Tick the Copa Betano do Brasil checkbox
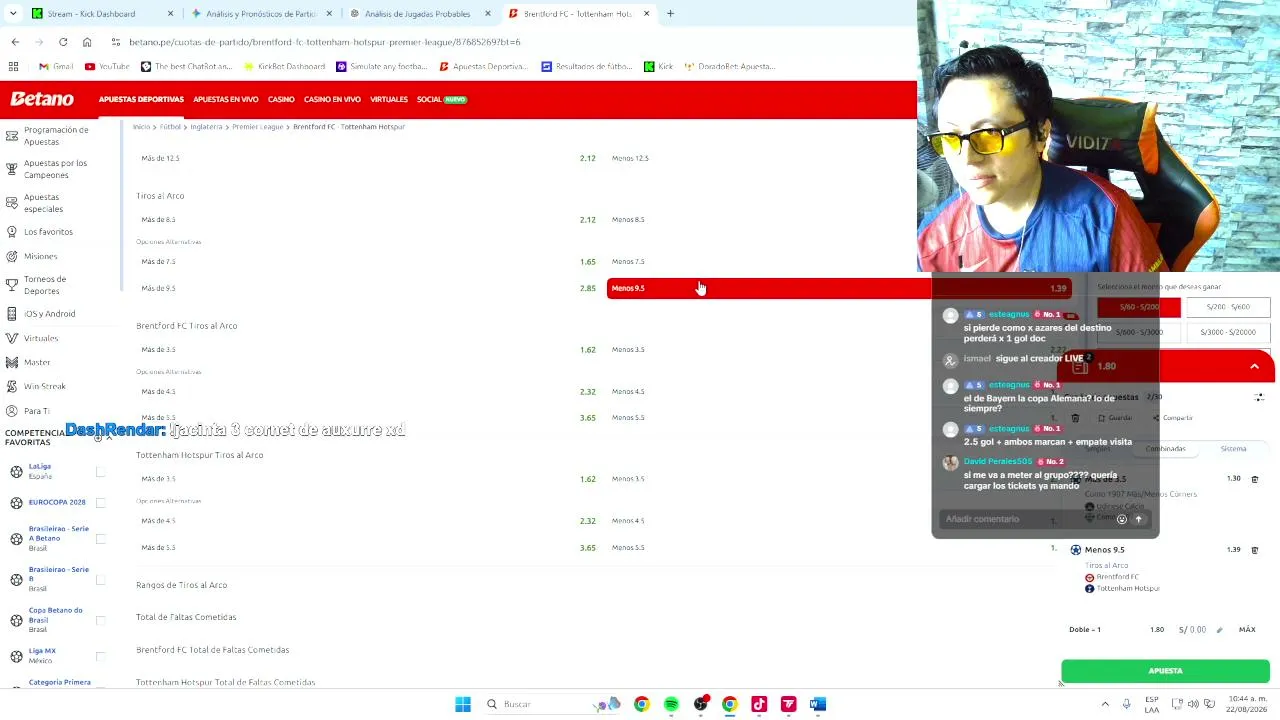Image resolution: width=1280 pixels, height=720 pixels. (x=100, y=620)
